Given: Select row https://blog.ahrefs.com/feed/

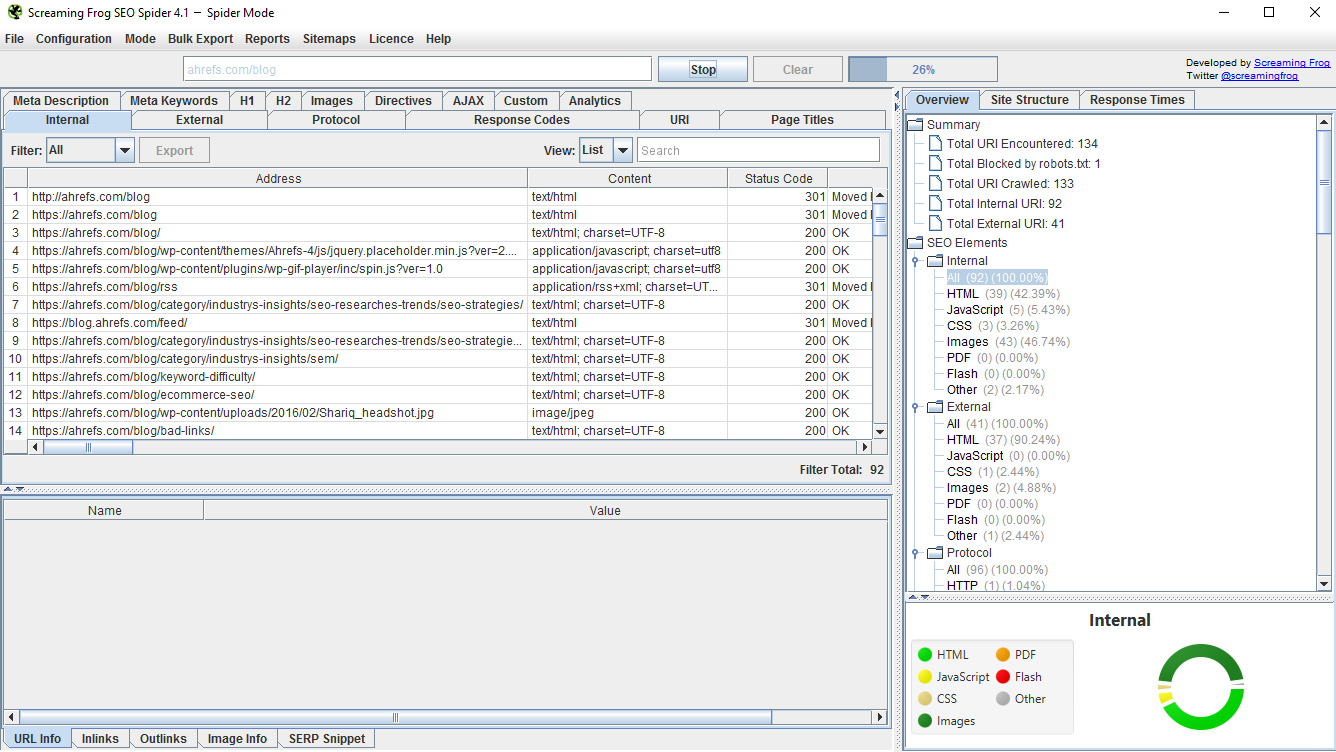Looking at the screenshot, I should [438, 323].
